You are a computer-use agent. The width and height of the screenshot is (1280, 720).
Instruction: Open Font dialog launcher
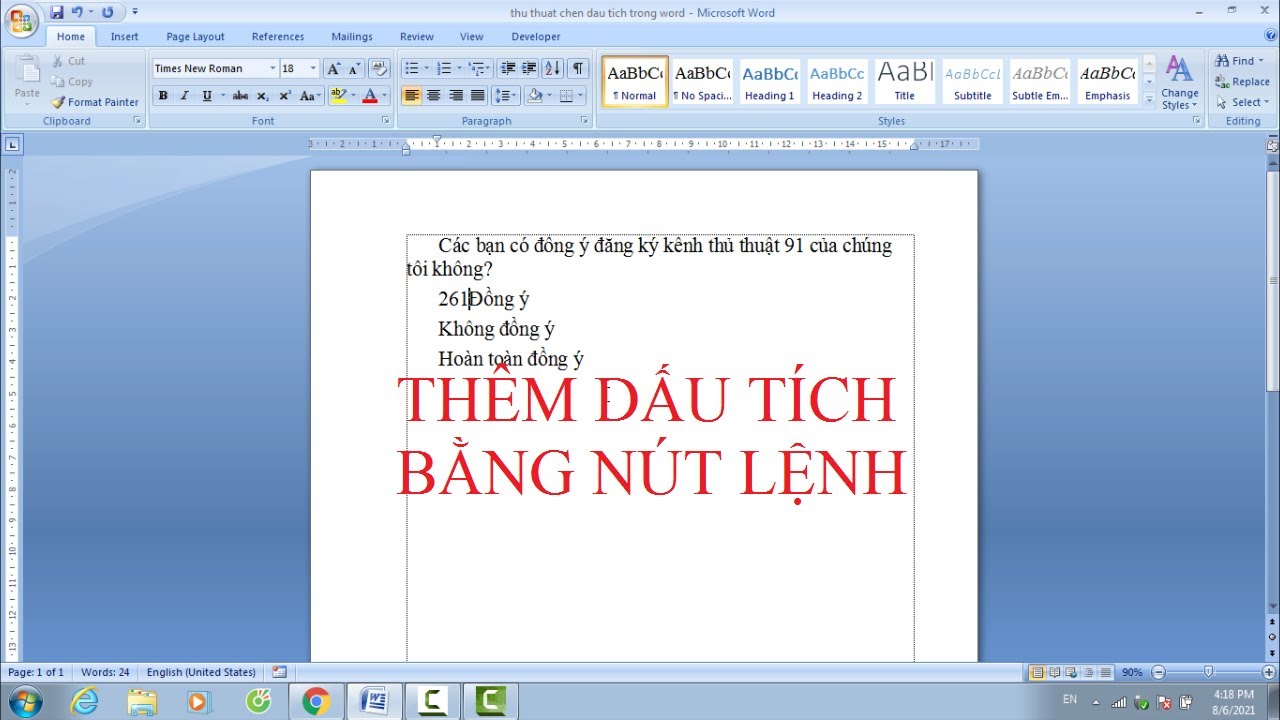[386, 121]
